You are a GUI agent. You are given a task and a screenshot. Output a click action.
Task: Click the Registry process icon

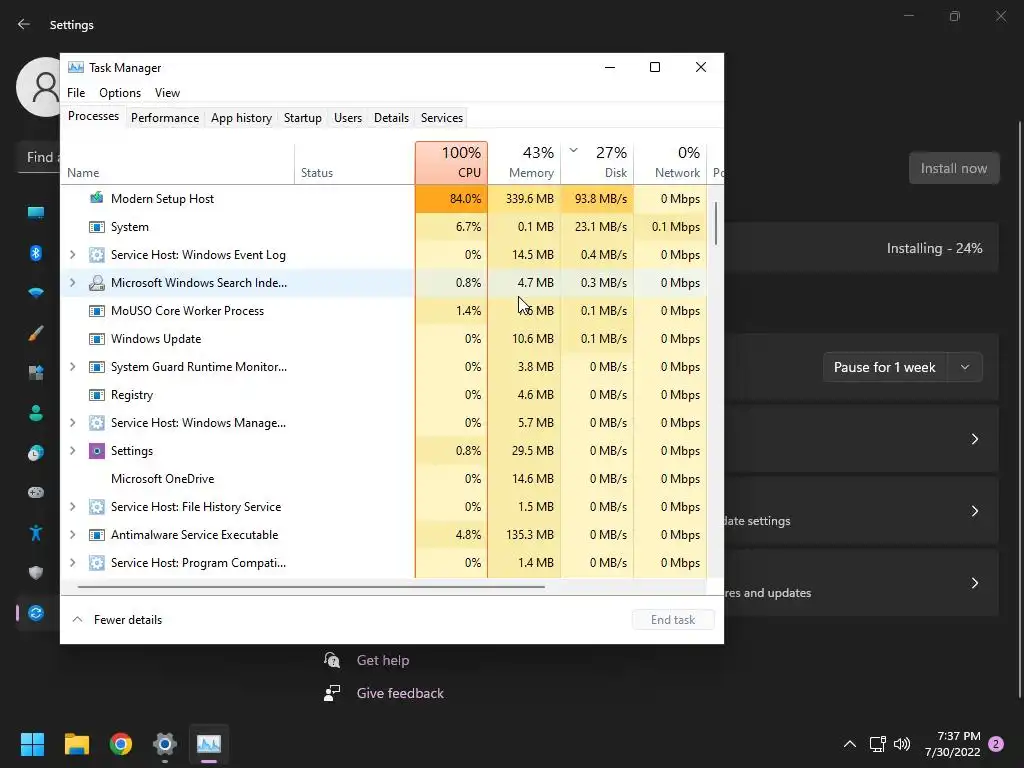coord(97,395)
